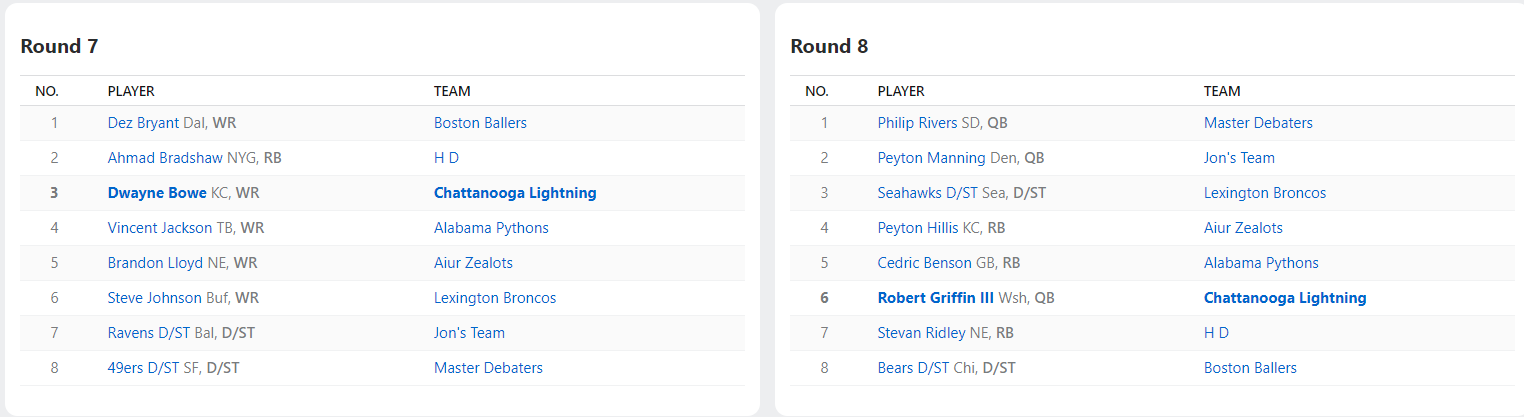Image resolution: width=1524 pixels, height=417 pixels.
Task: Select Peyton Hillis player link
Action: pos(914,228)
